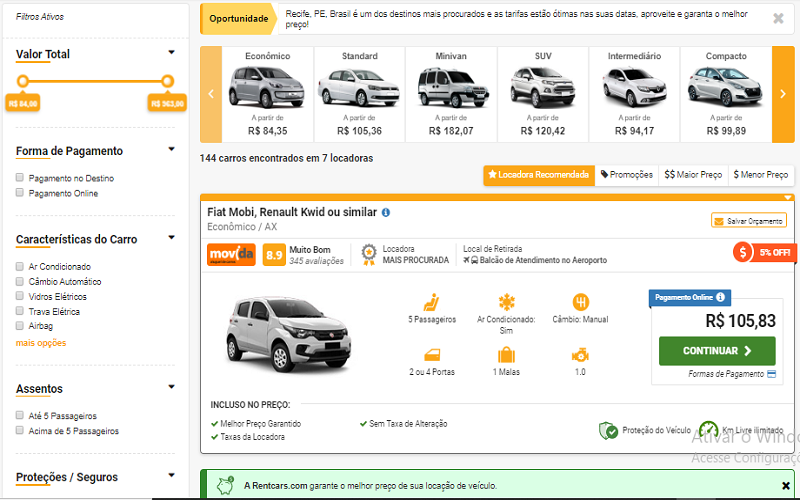The width and height of the screenshot is (800, 500).
Task: Dismiss the Rentcars best price guarantee banner
Action: [786, 486]
